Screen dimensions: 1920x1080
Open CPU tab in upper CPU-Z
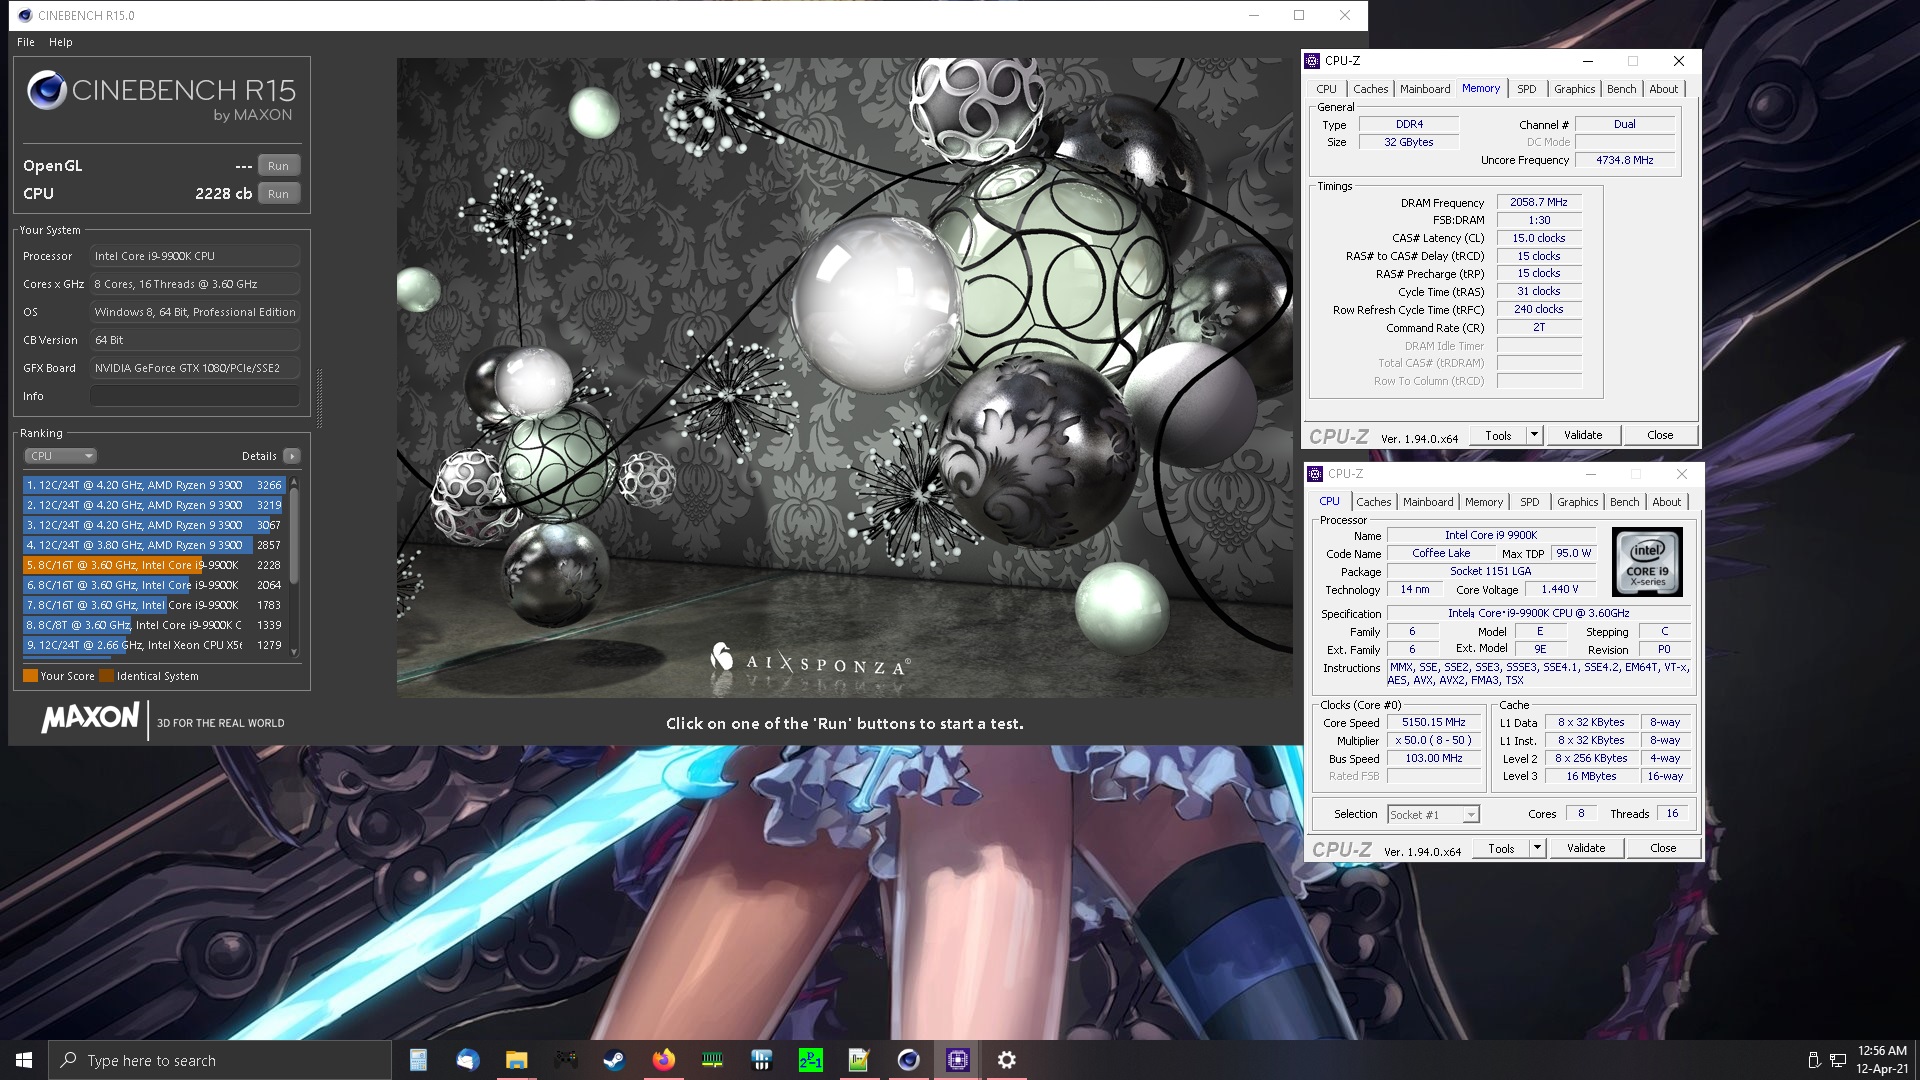[x=1327, y=89]
